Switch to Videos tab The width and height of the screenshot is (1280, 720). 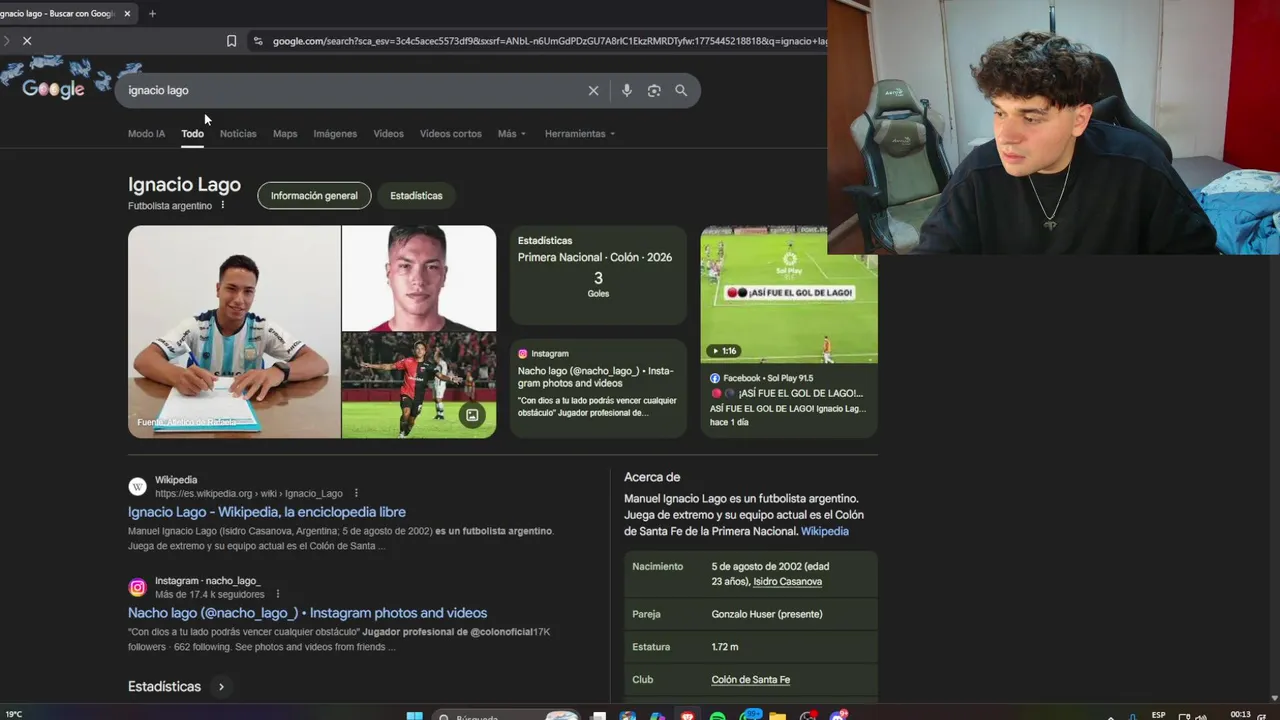click(388, 133)
